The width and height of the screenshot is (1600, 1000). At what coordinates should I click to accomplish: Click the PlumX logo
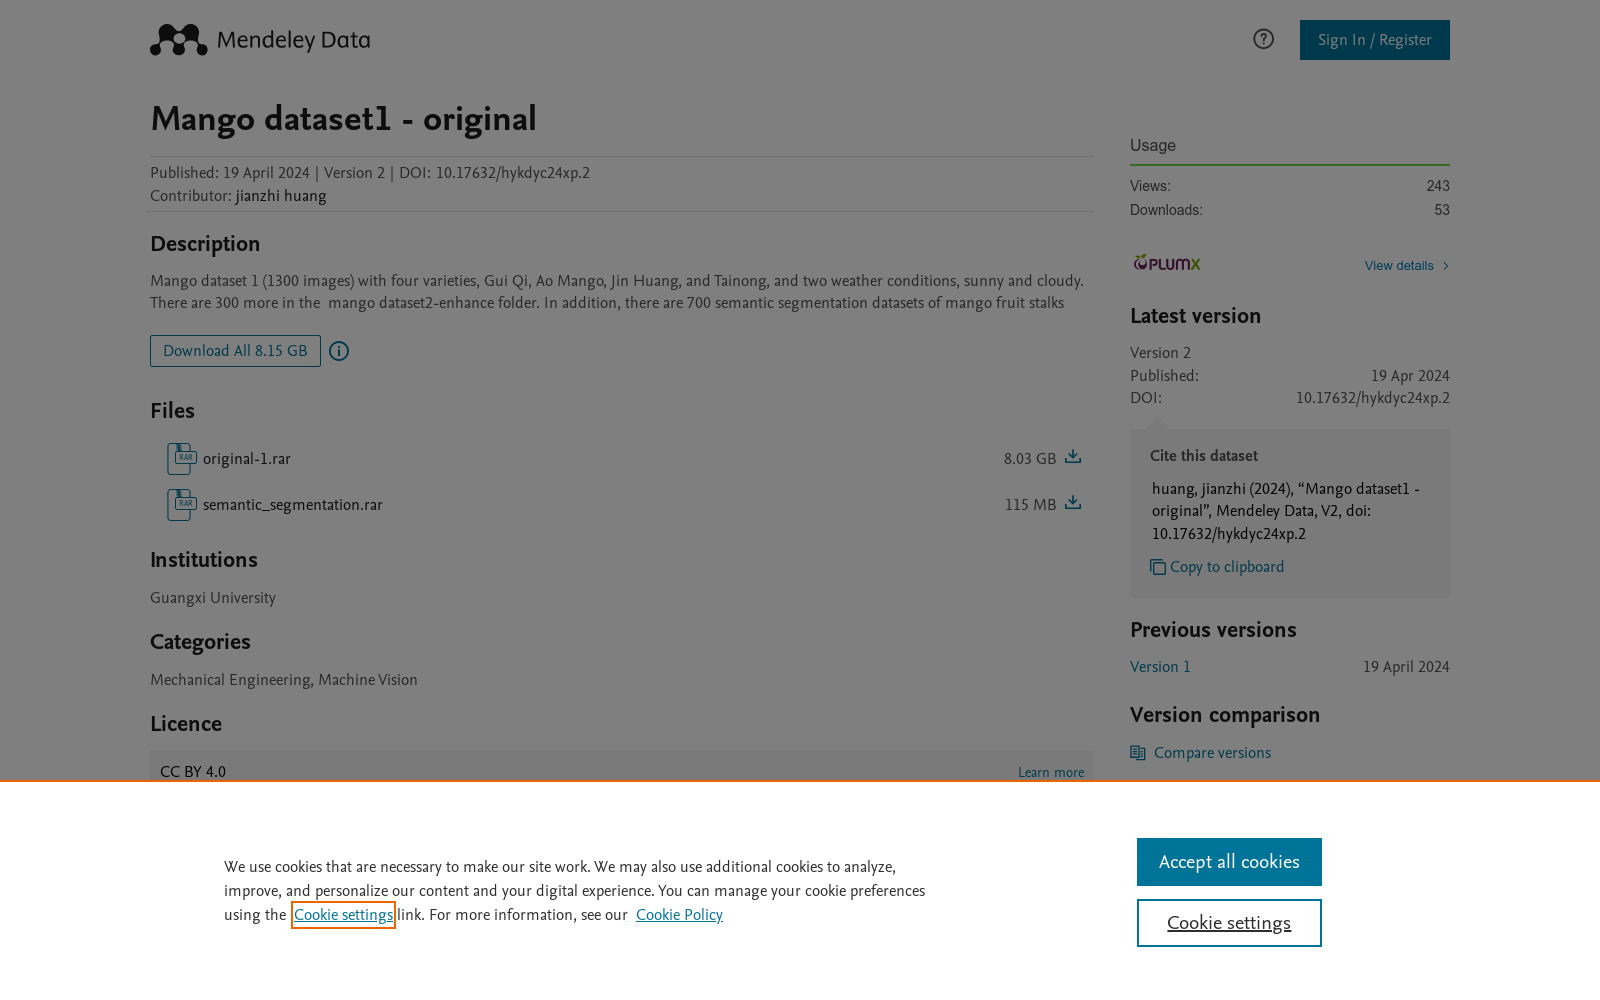point(1166,263)
